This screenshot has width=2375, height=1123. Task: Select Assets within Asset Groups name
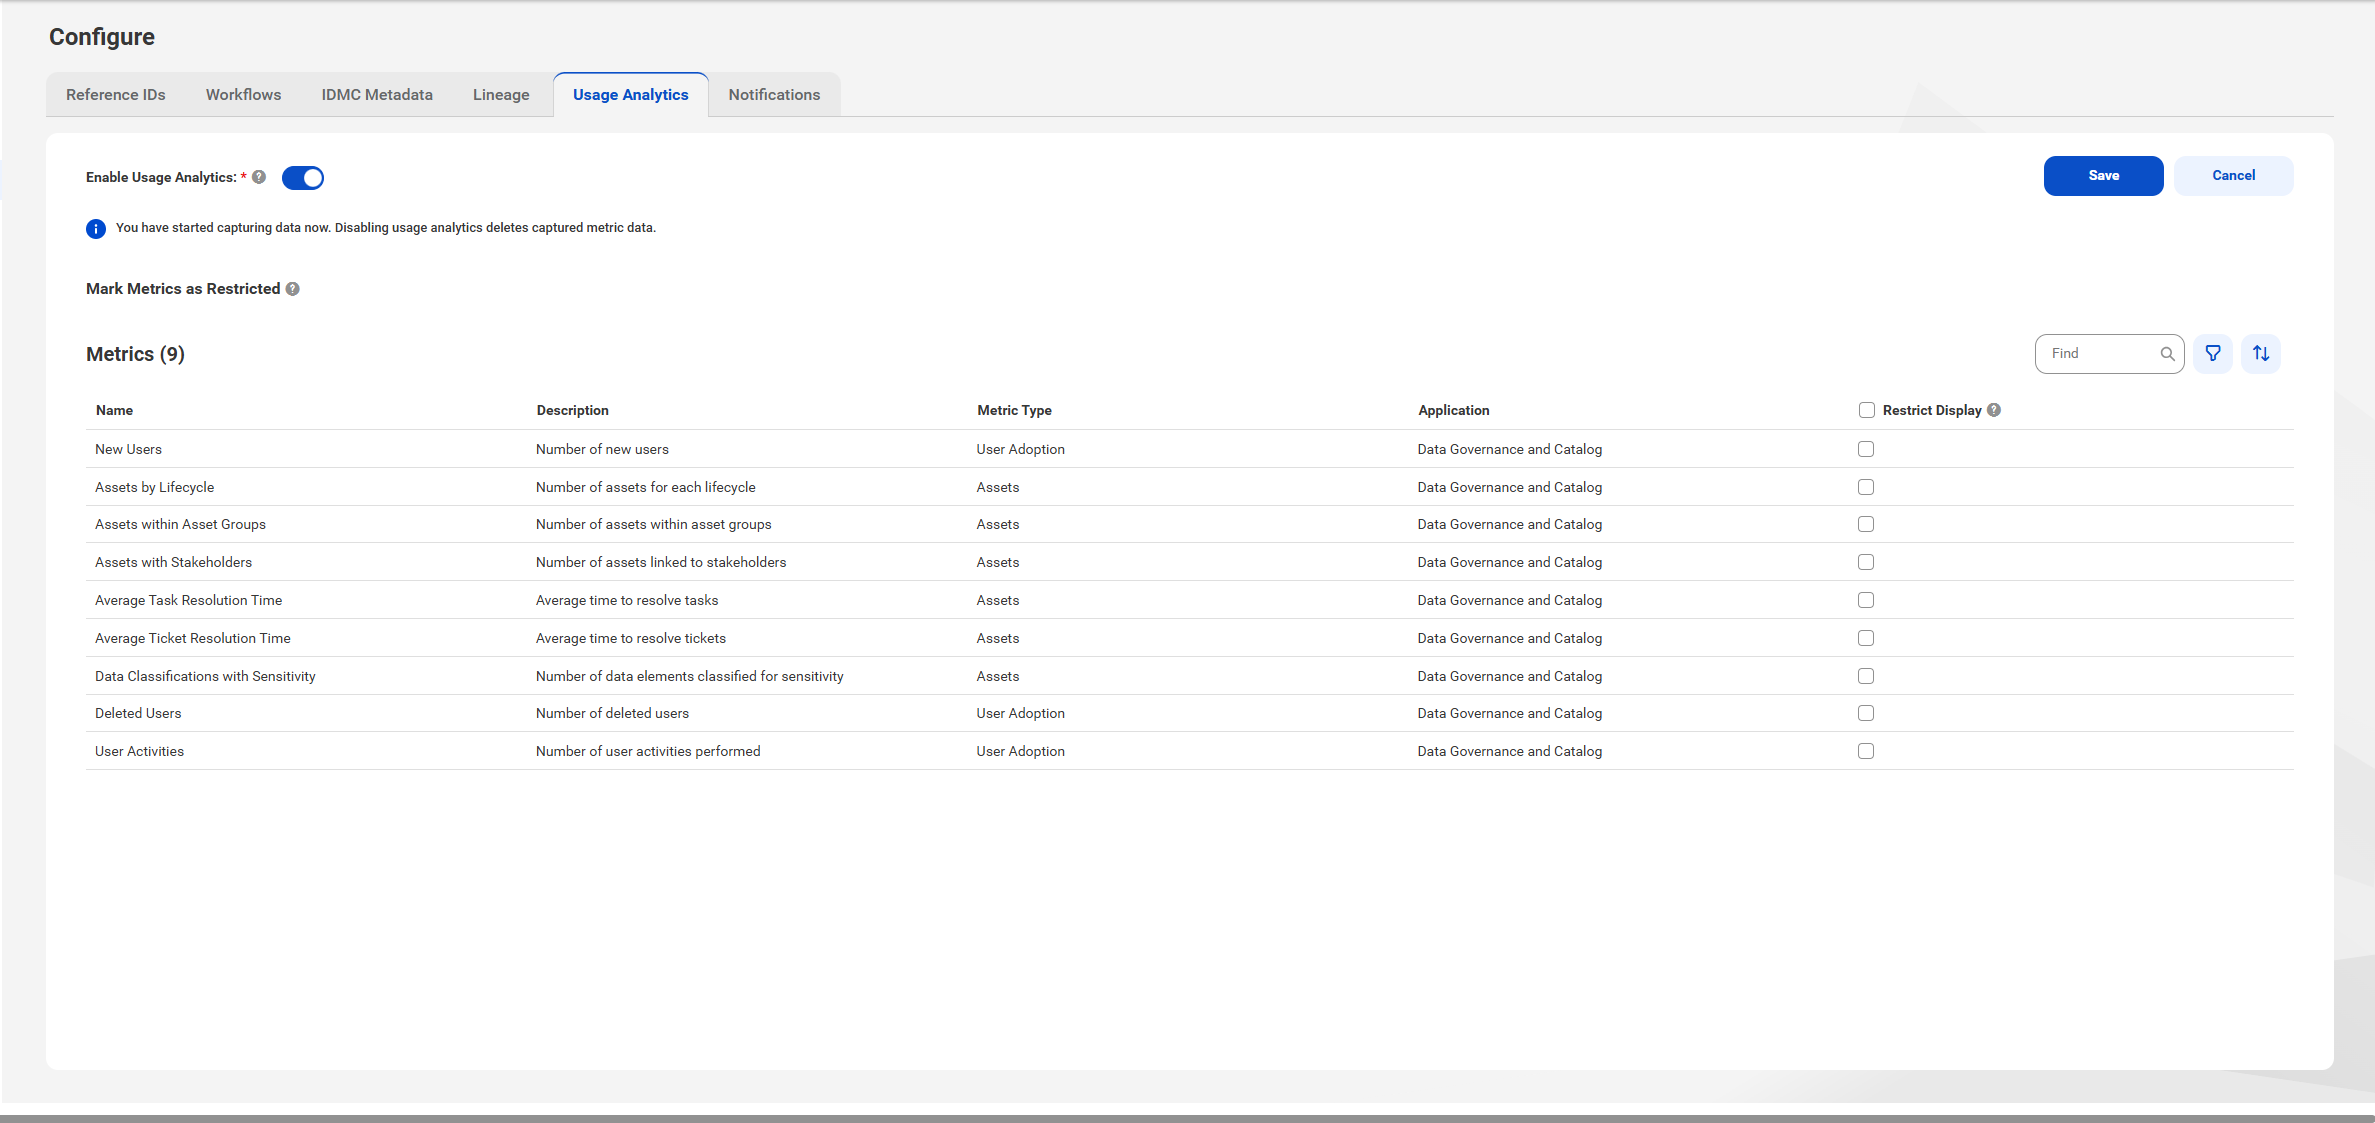tap(181, 525)
